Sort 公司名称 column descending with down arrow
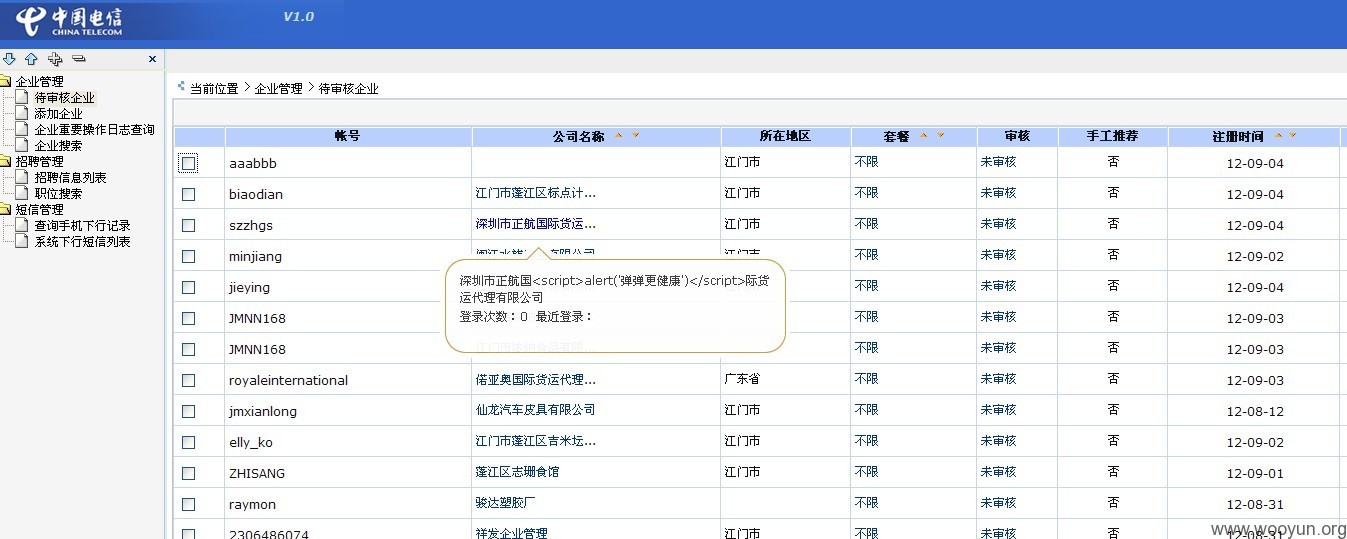Viewport: 1347px width, 539px height. [x=635, y=135]
